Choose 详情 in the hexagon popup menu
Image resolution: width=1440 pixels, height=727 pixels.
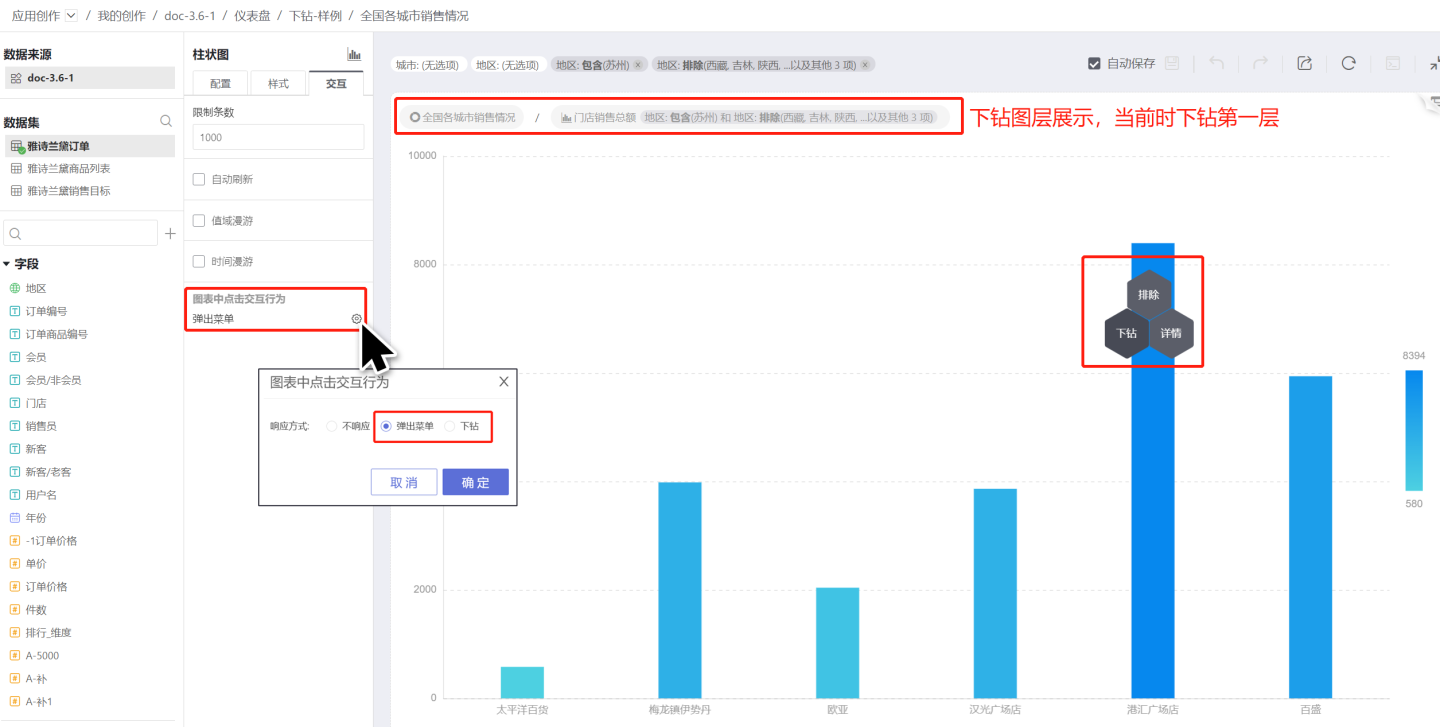point(1171,334)
